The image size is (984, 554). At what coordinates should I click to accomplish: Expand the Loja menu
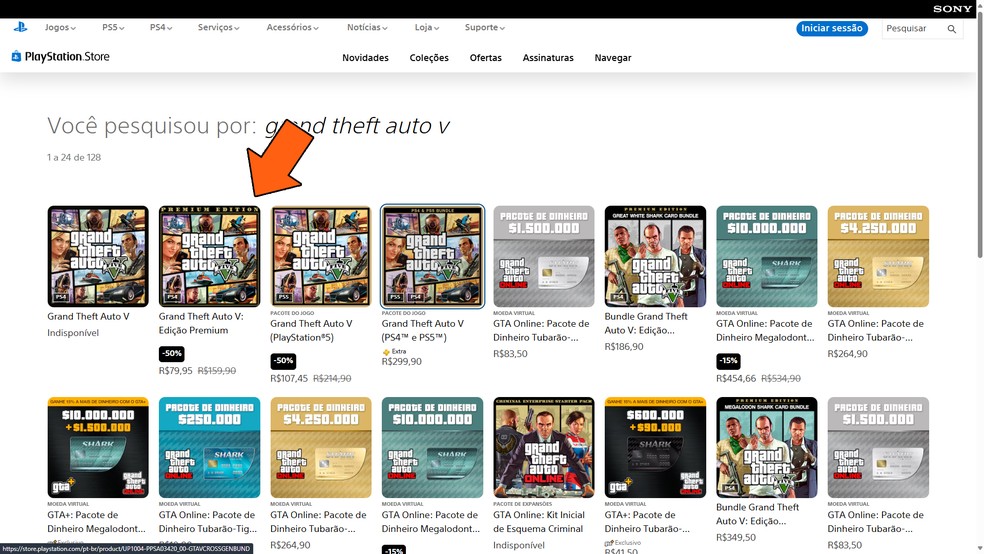(x=427, y=28)
